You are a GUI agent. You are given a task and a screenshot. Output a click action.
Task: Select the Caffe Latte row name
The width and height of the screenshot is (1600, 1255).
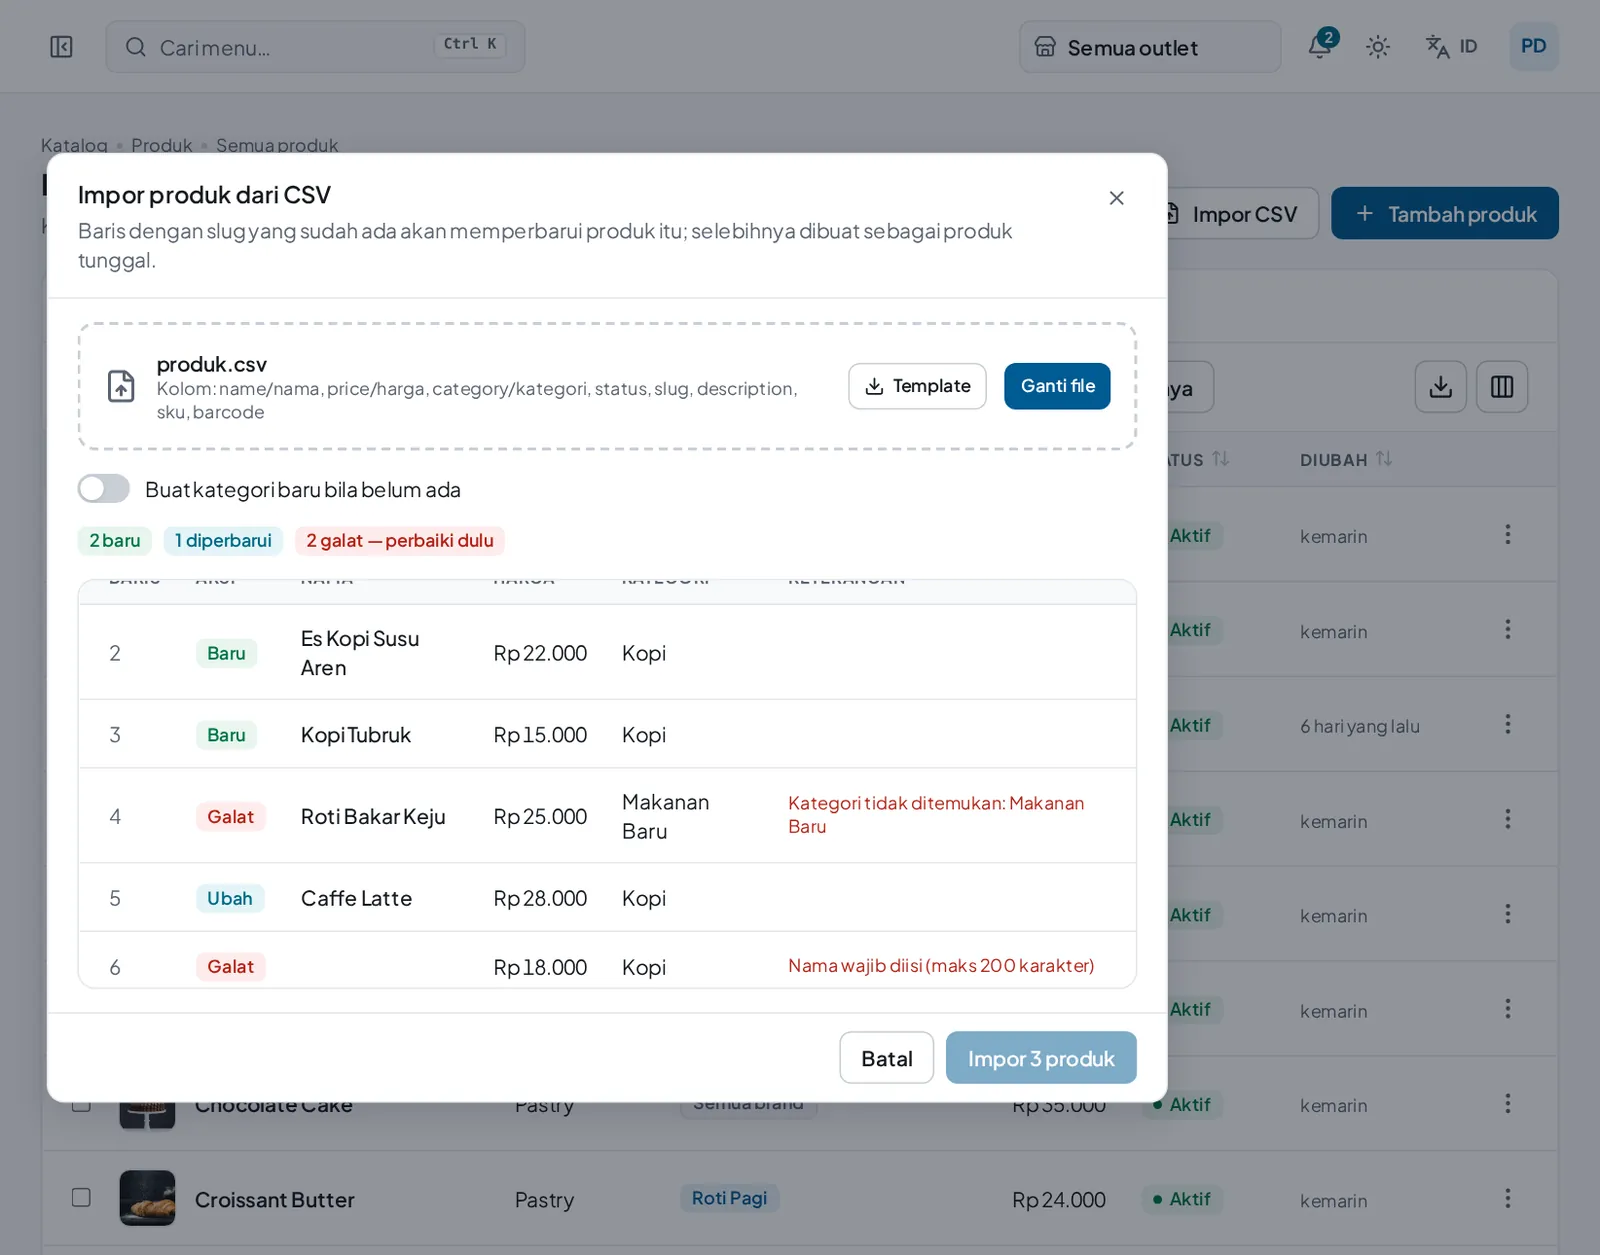[x=356, y=898]
